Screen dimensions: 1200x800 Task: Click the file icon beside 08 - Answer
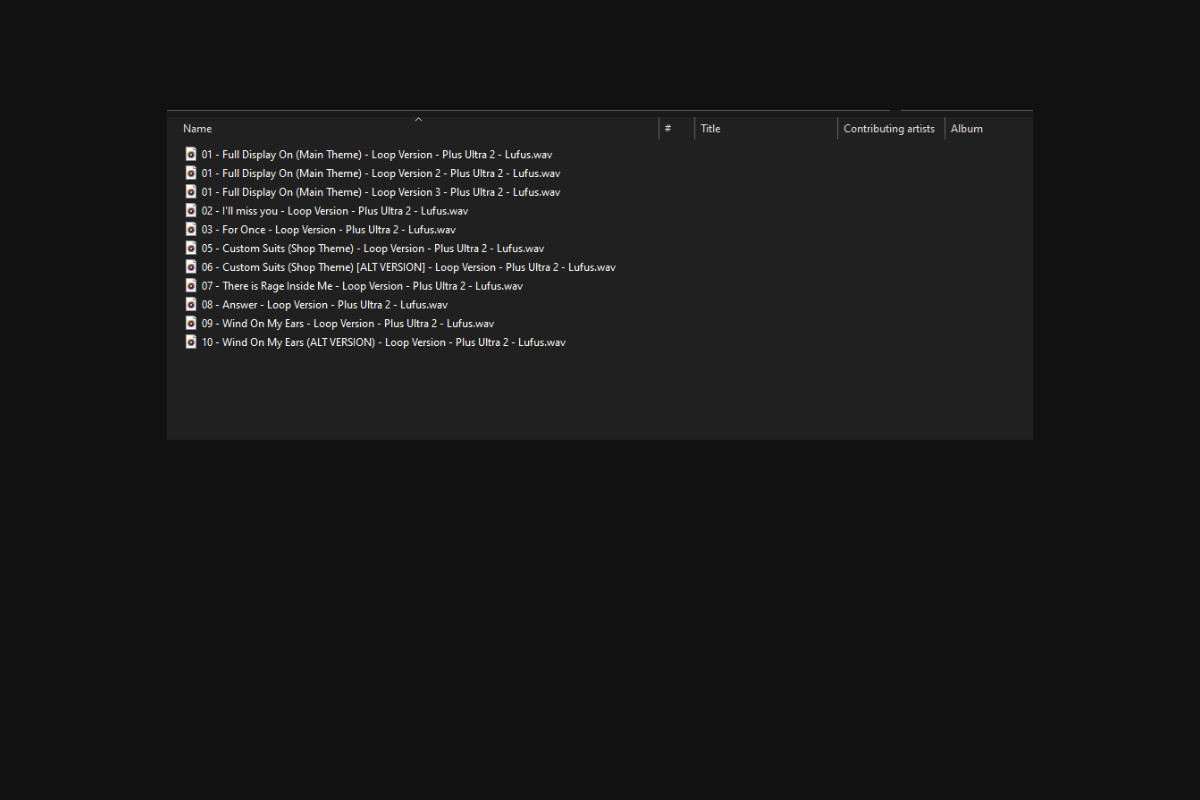coord(191,304)
